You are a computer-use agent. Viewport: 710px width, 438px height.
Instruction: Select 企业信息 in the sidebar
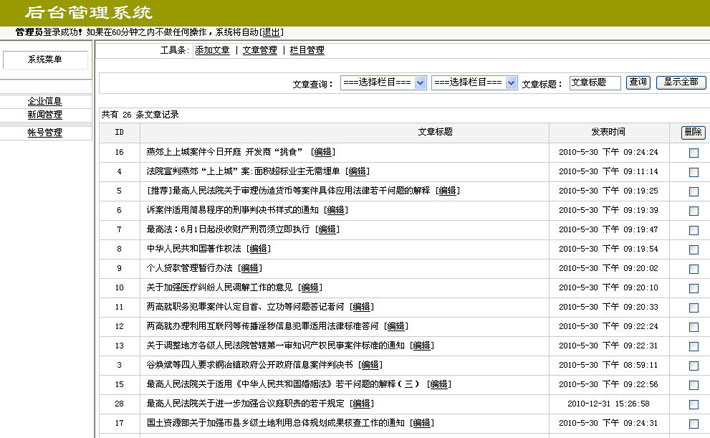pyautogui.click(x=45, y=101)
